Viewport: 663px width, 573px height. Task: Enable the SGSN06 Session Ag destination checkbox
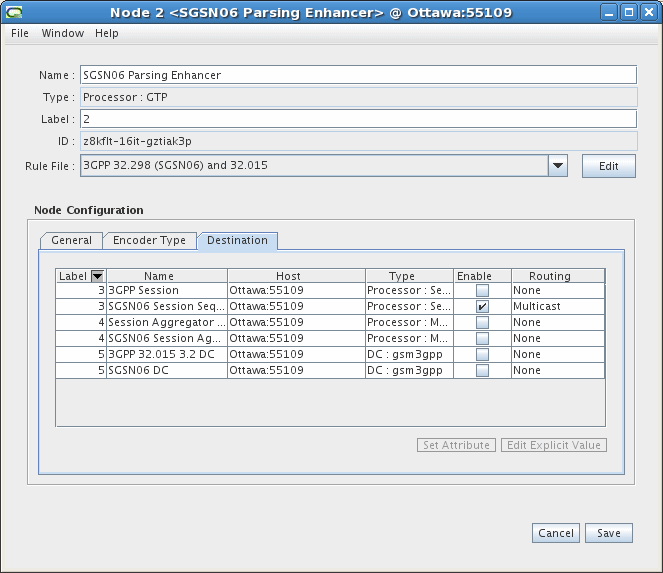[482, 338]
